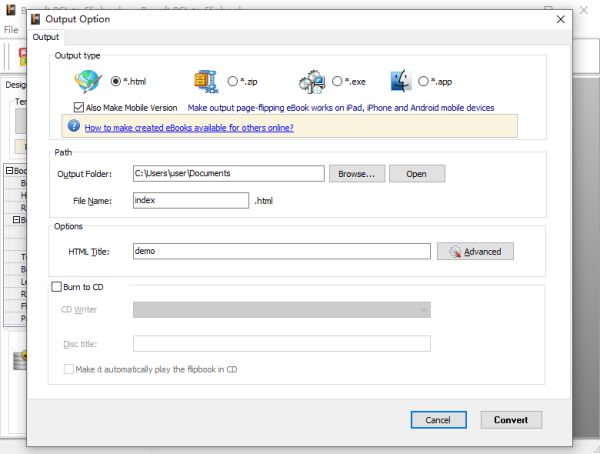Click the ZIP archive output icon
This screenshot has width=600, height=454.
click(206, 82)
